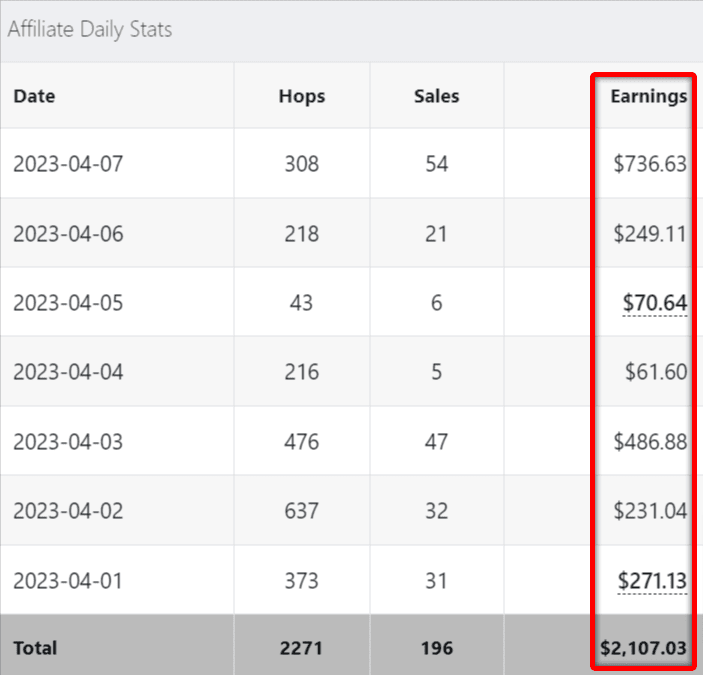The width and height of the screenshot is (703, 675).
Task: Click the $736.63 earnings value
Action: point(650,163)
